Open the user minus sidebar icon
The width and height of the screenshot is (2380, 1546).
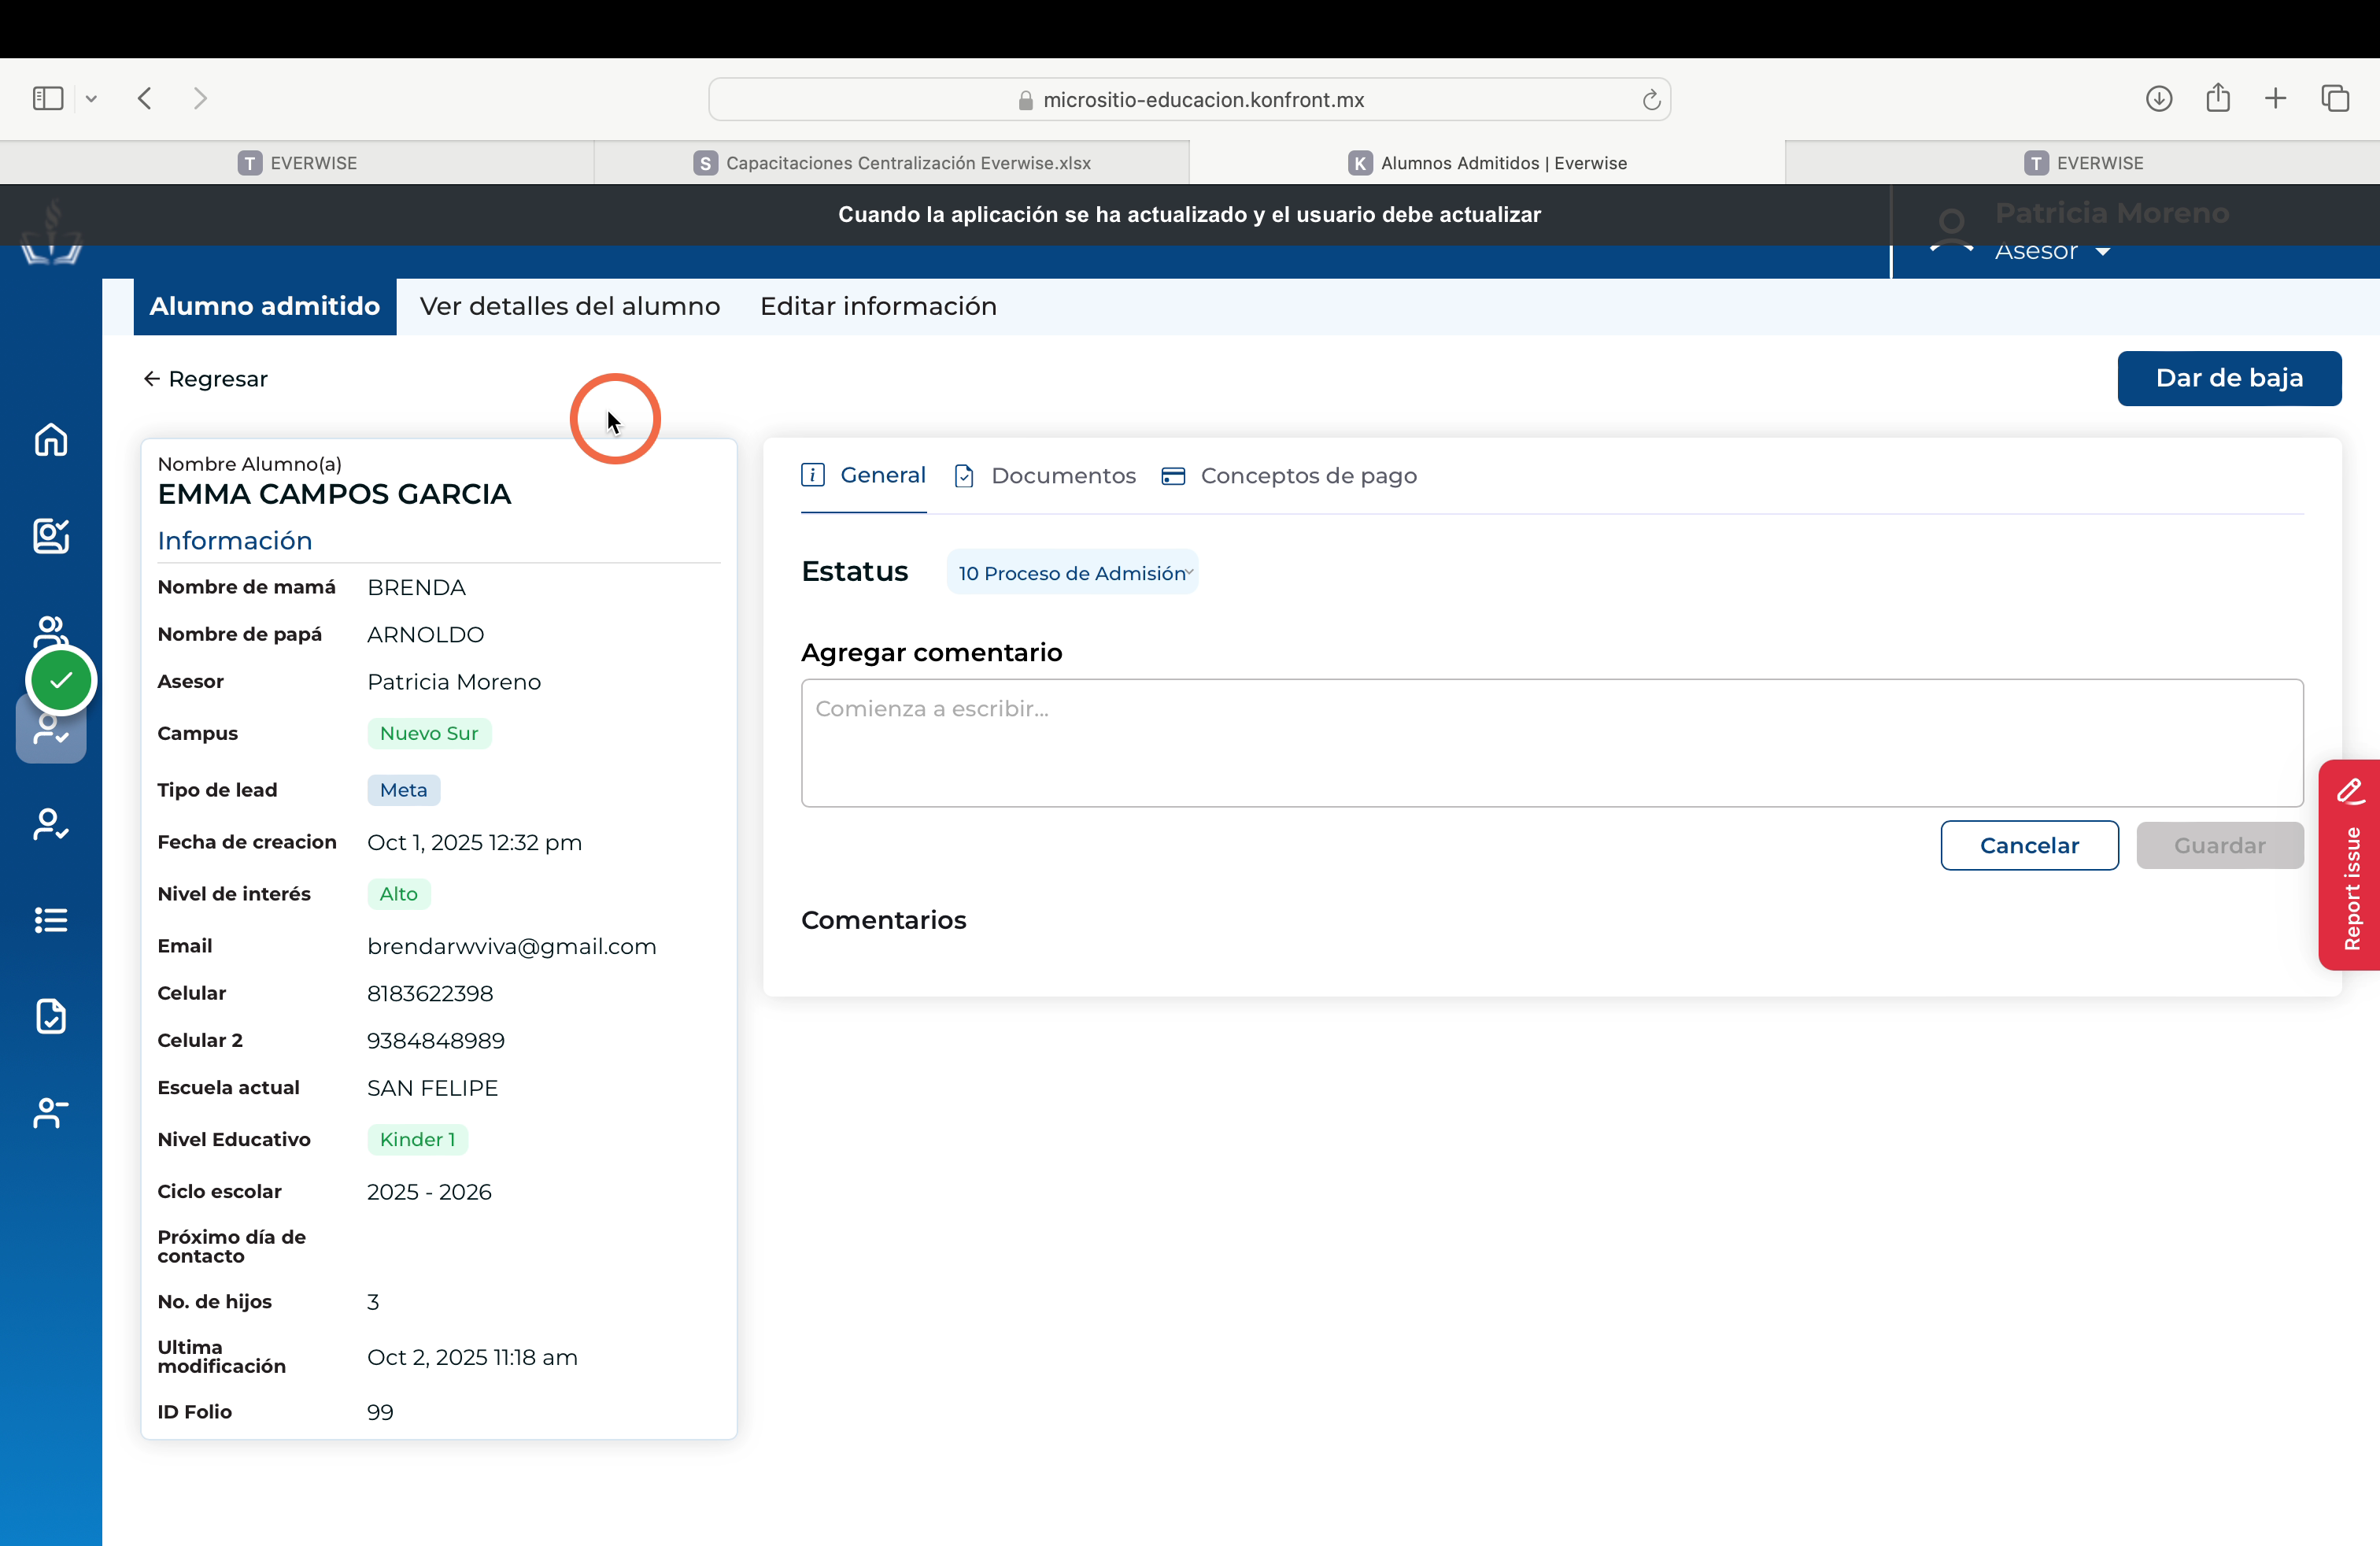coord(51,1112)
